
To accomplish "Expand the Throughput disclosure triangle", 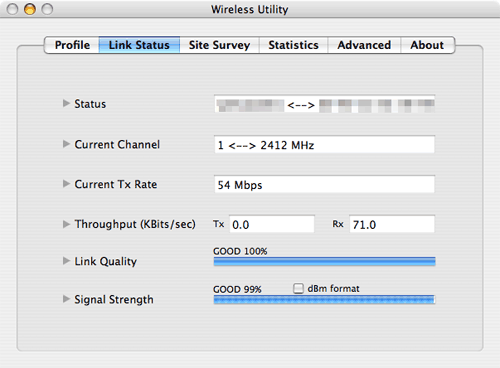I will [x=66, y=224].
